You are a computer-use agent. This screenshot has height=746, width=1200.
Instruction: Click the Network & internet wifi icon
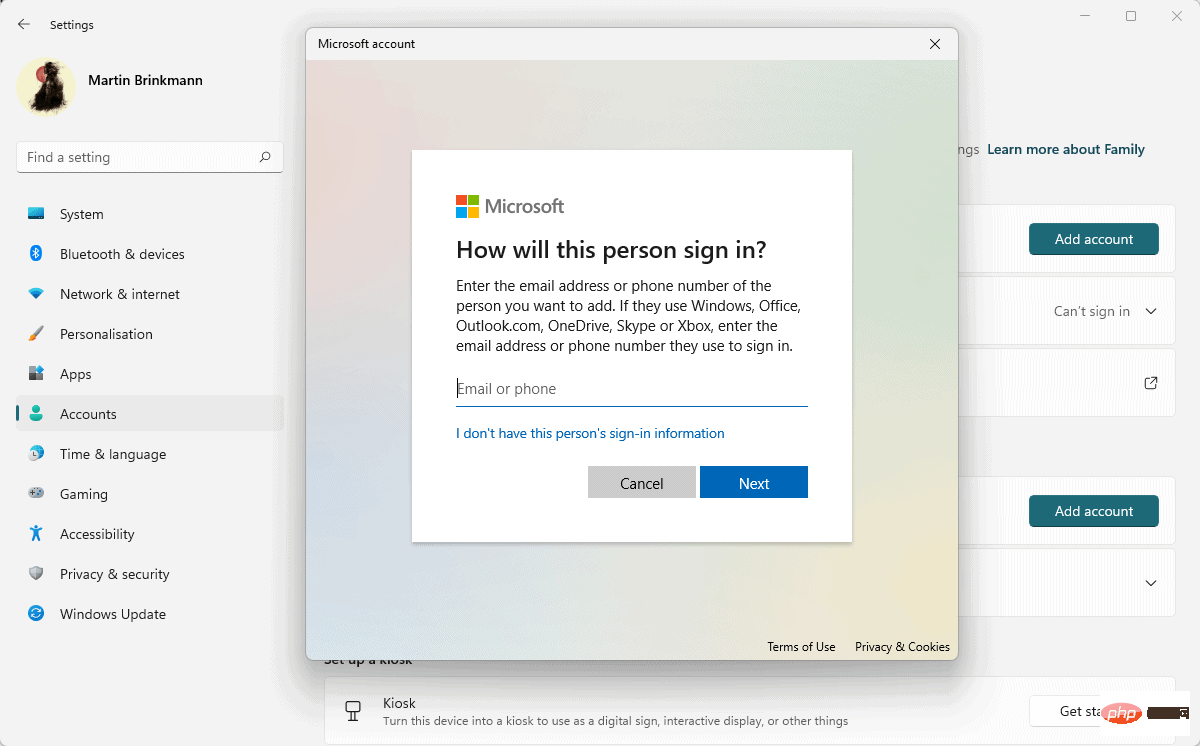point(36,294)
